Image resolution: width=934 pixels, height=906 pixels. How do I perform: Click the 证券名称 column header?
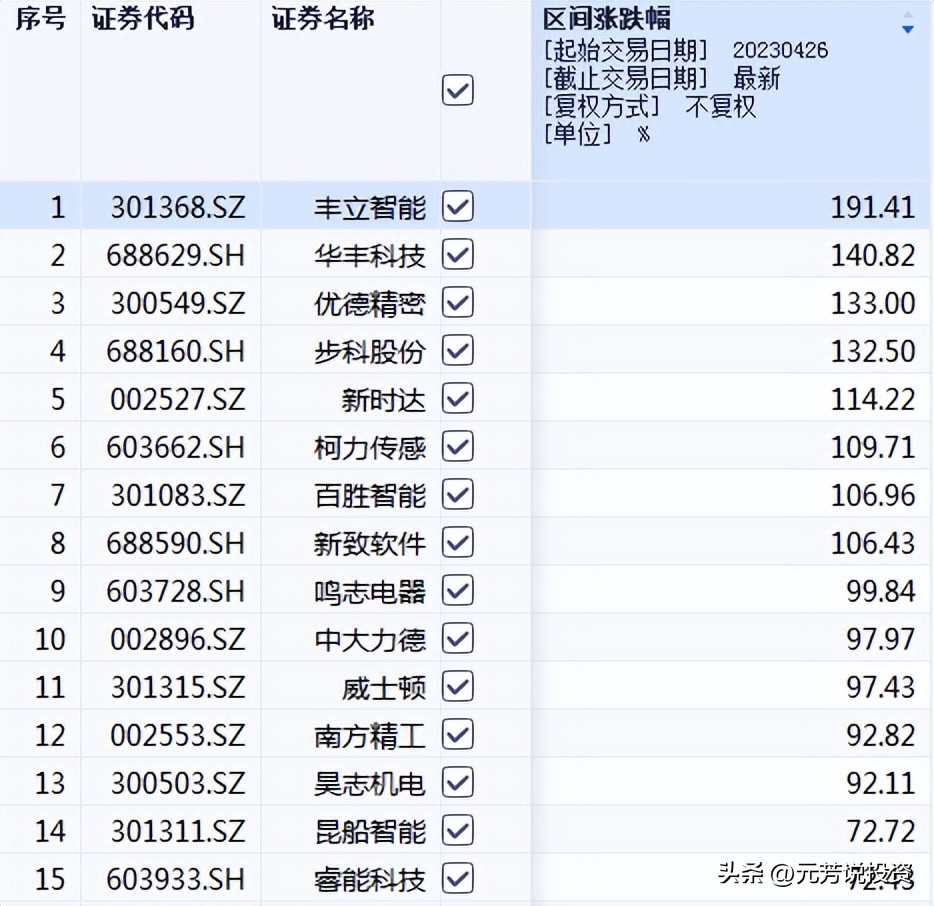point(322,19)
